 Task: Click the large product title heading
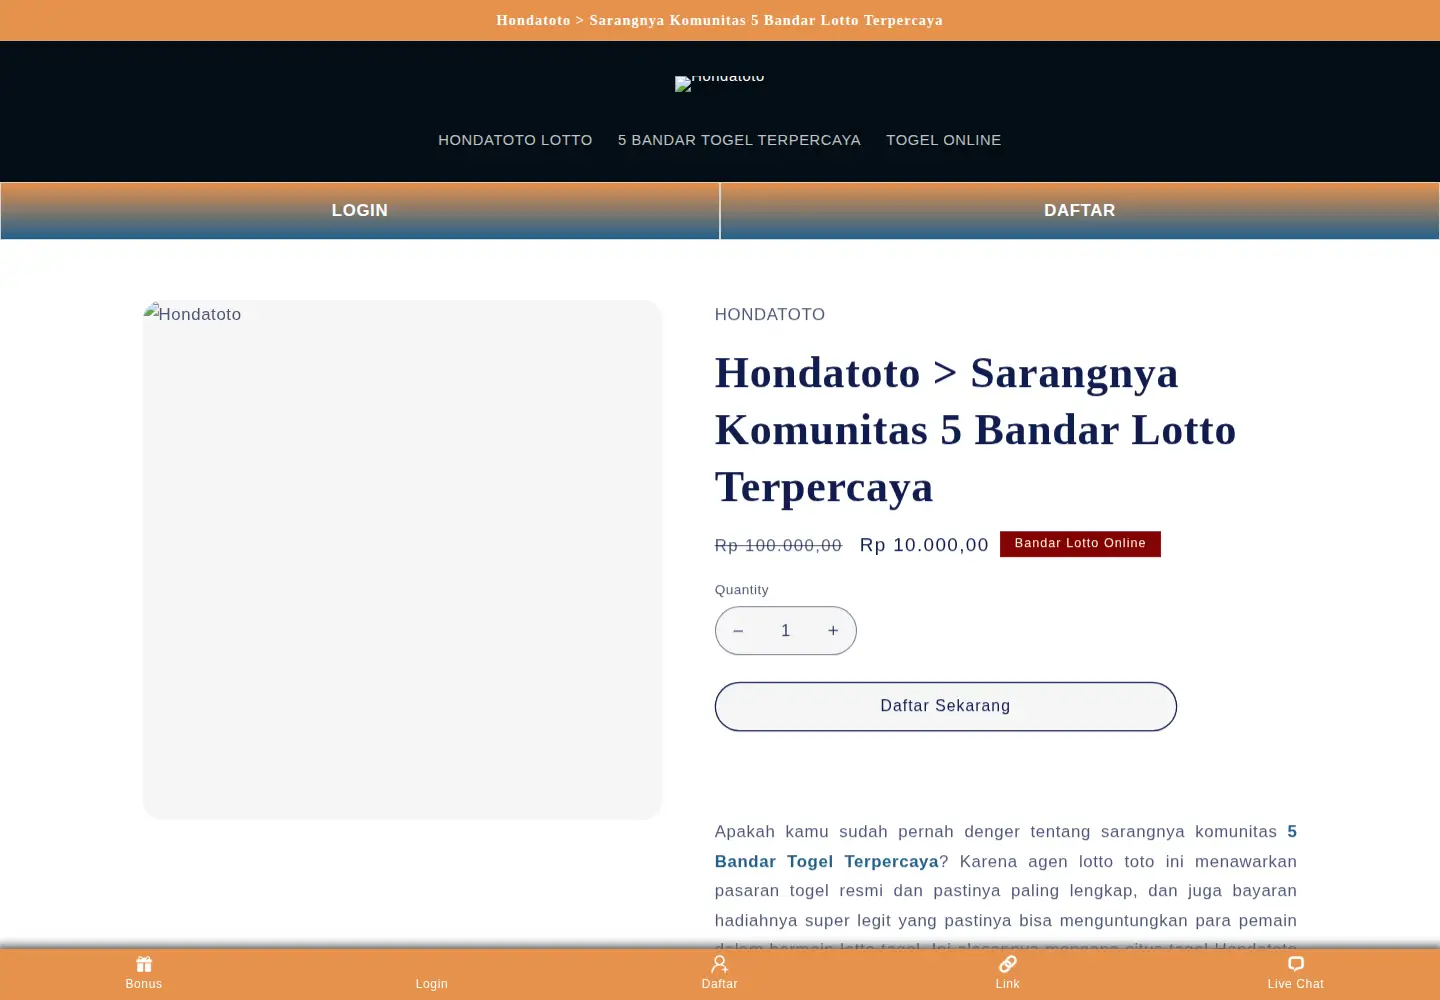976,430
